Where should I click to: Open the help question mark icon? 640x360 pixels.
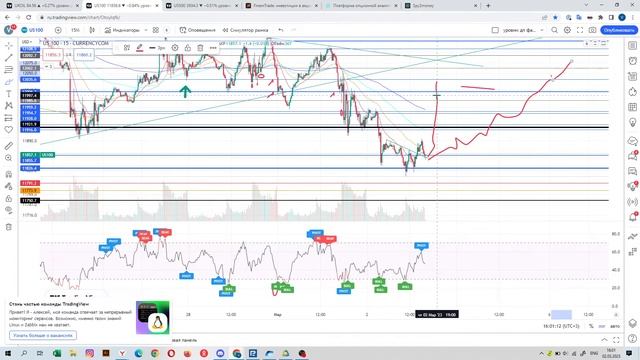(633, 338)
